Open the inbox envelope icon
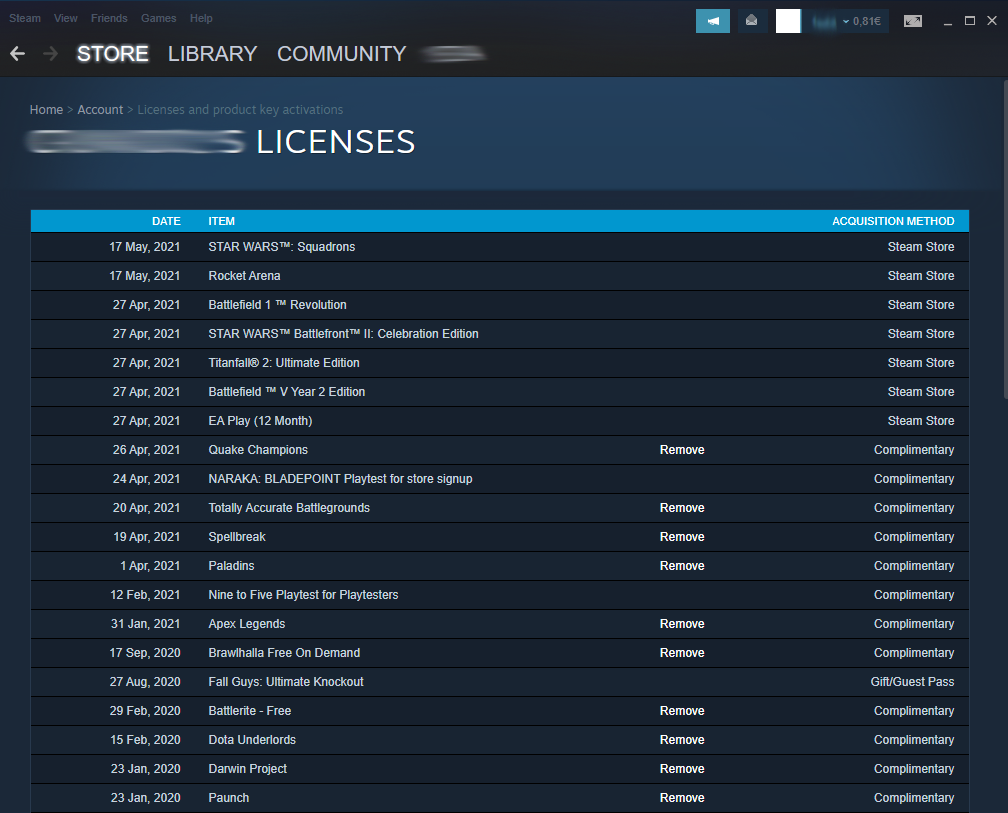 click(751, 21)
